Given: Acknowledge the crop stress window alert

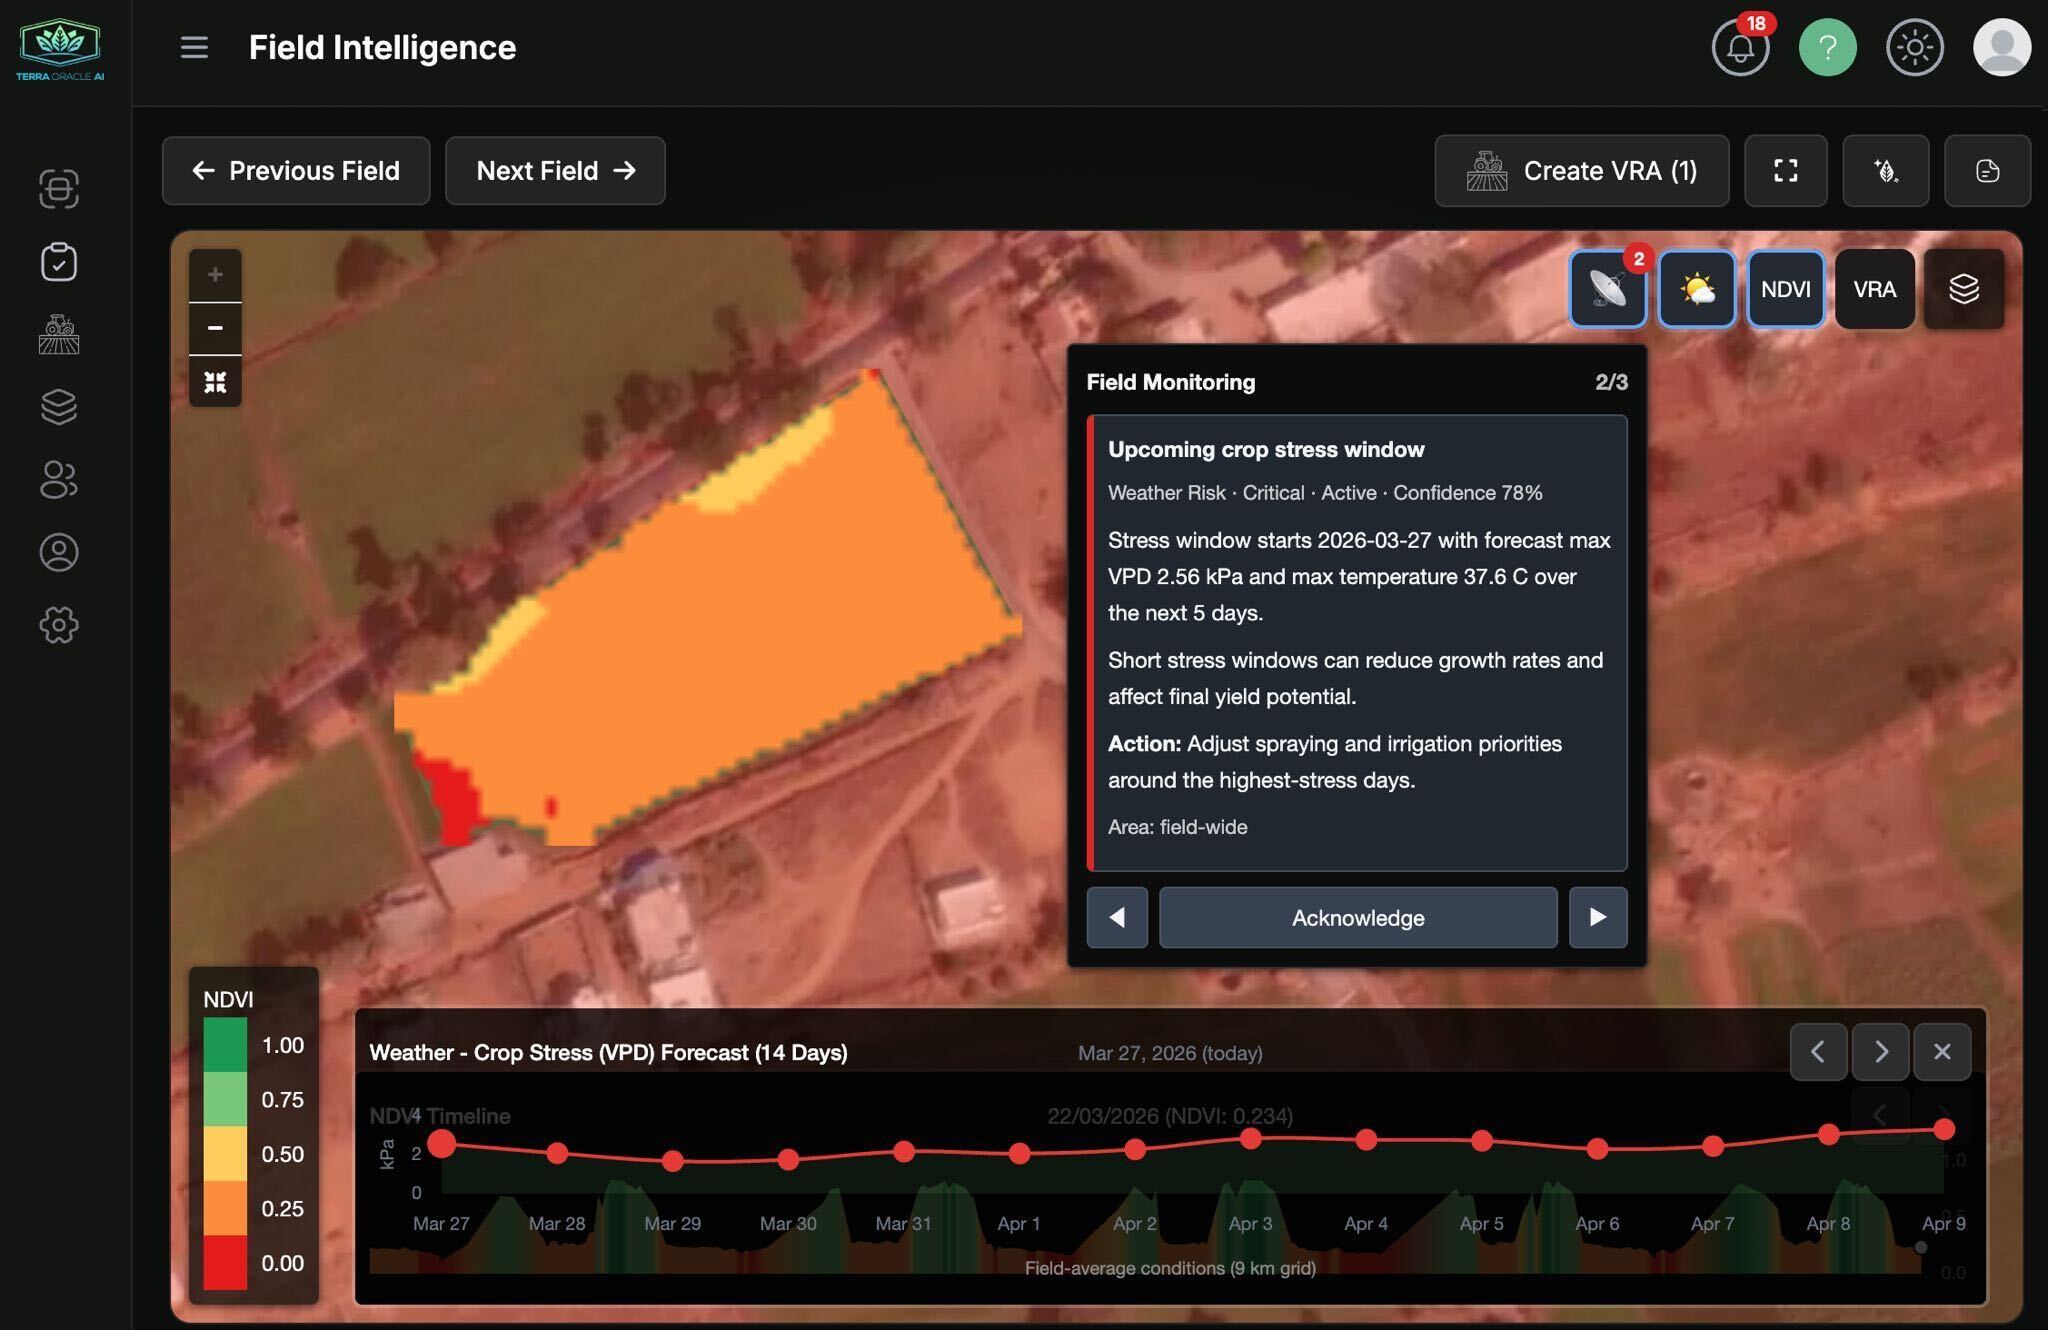Looking at the screenshot, I should [x=1357, y=917].
